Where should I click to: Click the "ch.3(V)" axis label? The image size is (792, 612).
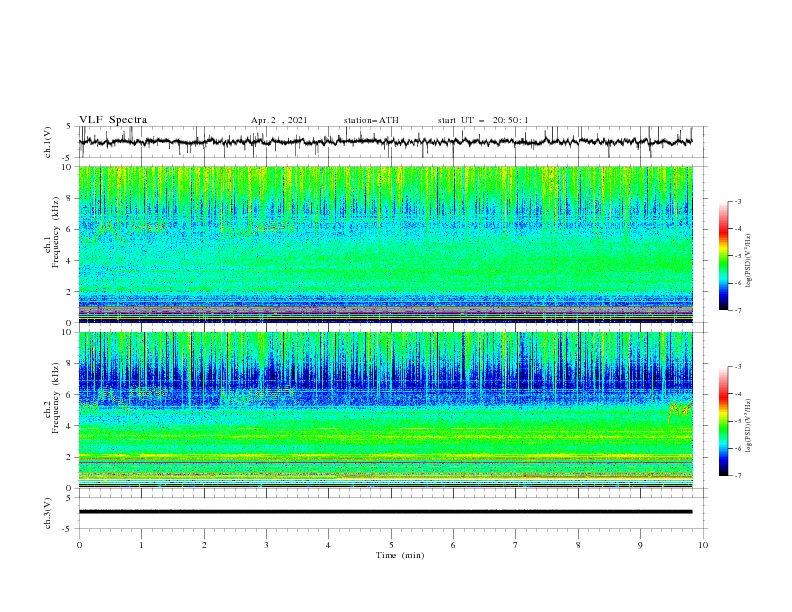coord(48,513)
